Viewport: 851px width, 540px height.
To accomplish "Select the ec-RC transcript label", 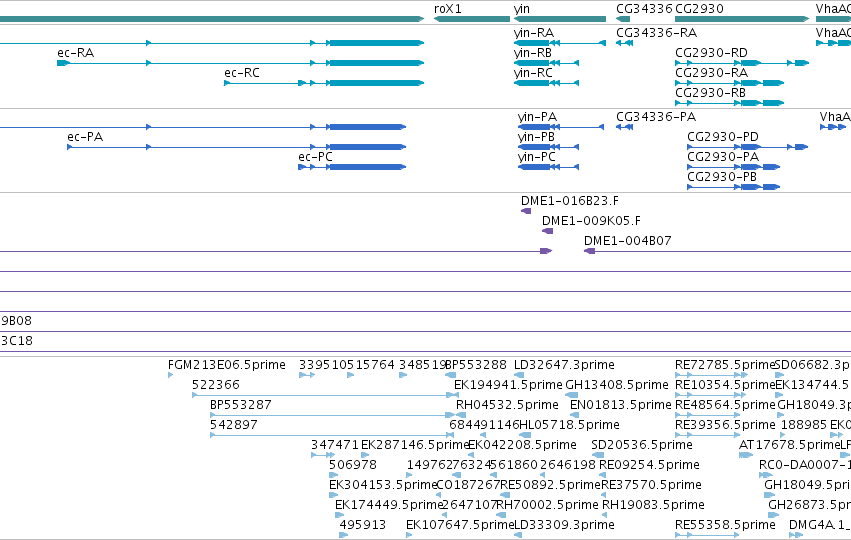I will pos(242,73).
